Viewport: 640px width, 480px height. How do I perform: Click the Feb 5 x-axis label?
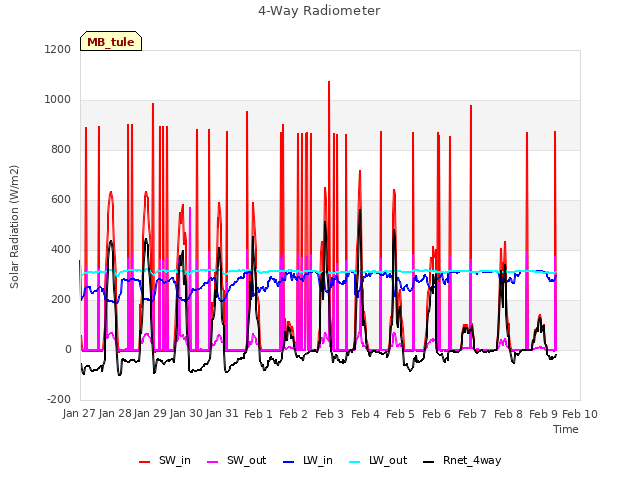(x=400, y=414)
